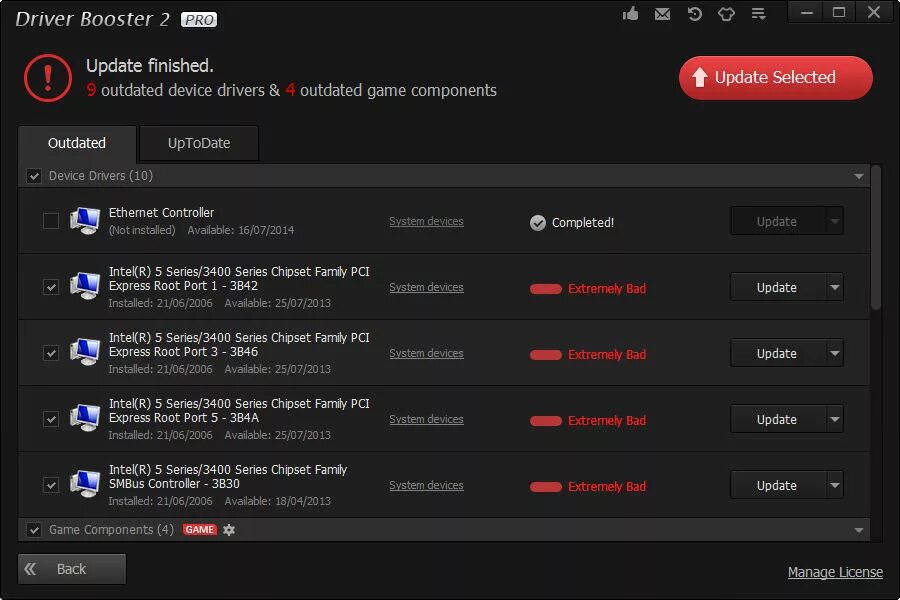900x600 pixels.
Task: Open the main menu lines icon
Action: coord(758,14)
